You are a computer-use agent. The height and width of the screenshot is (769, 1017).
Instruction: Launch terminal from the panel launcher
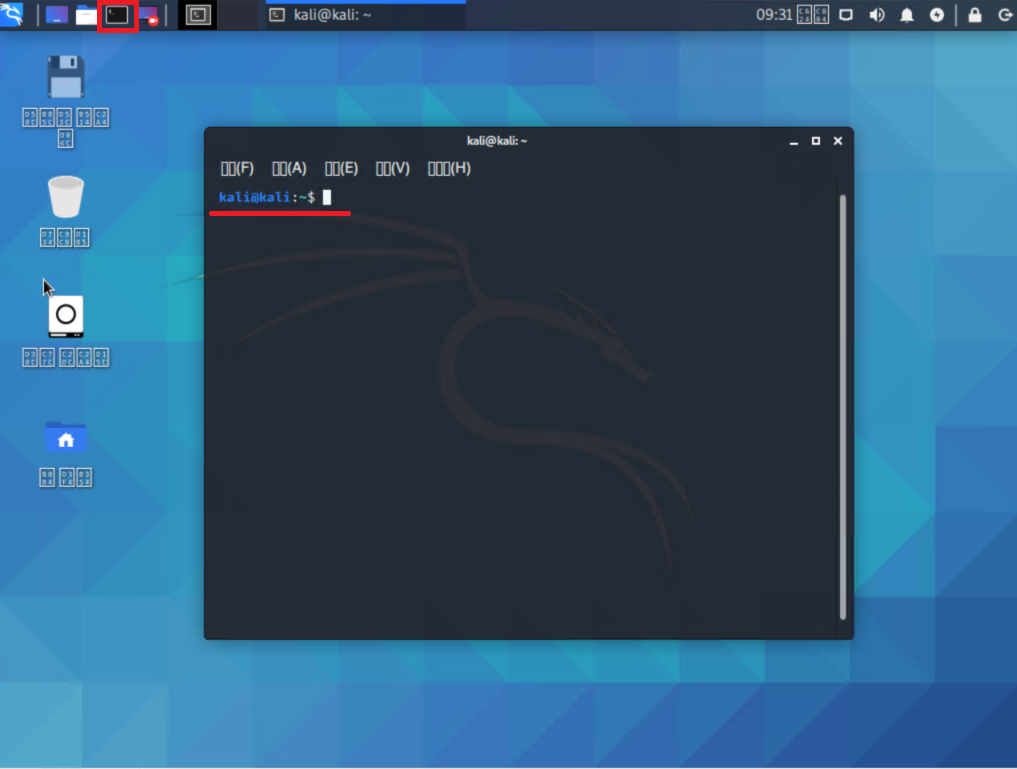(117, 15)
